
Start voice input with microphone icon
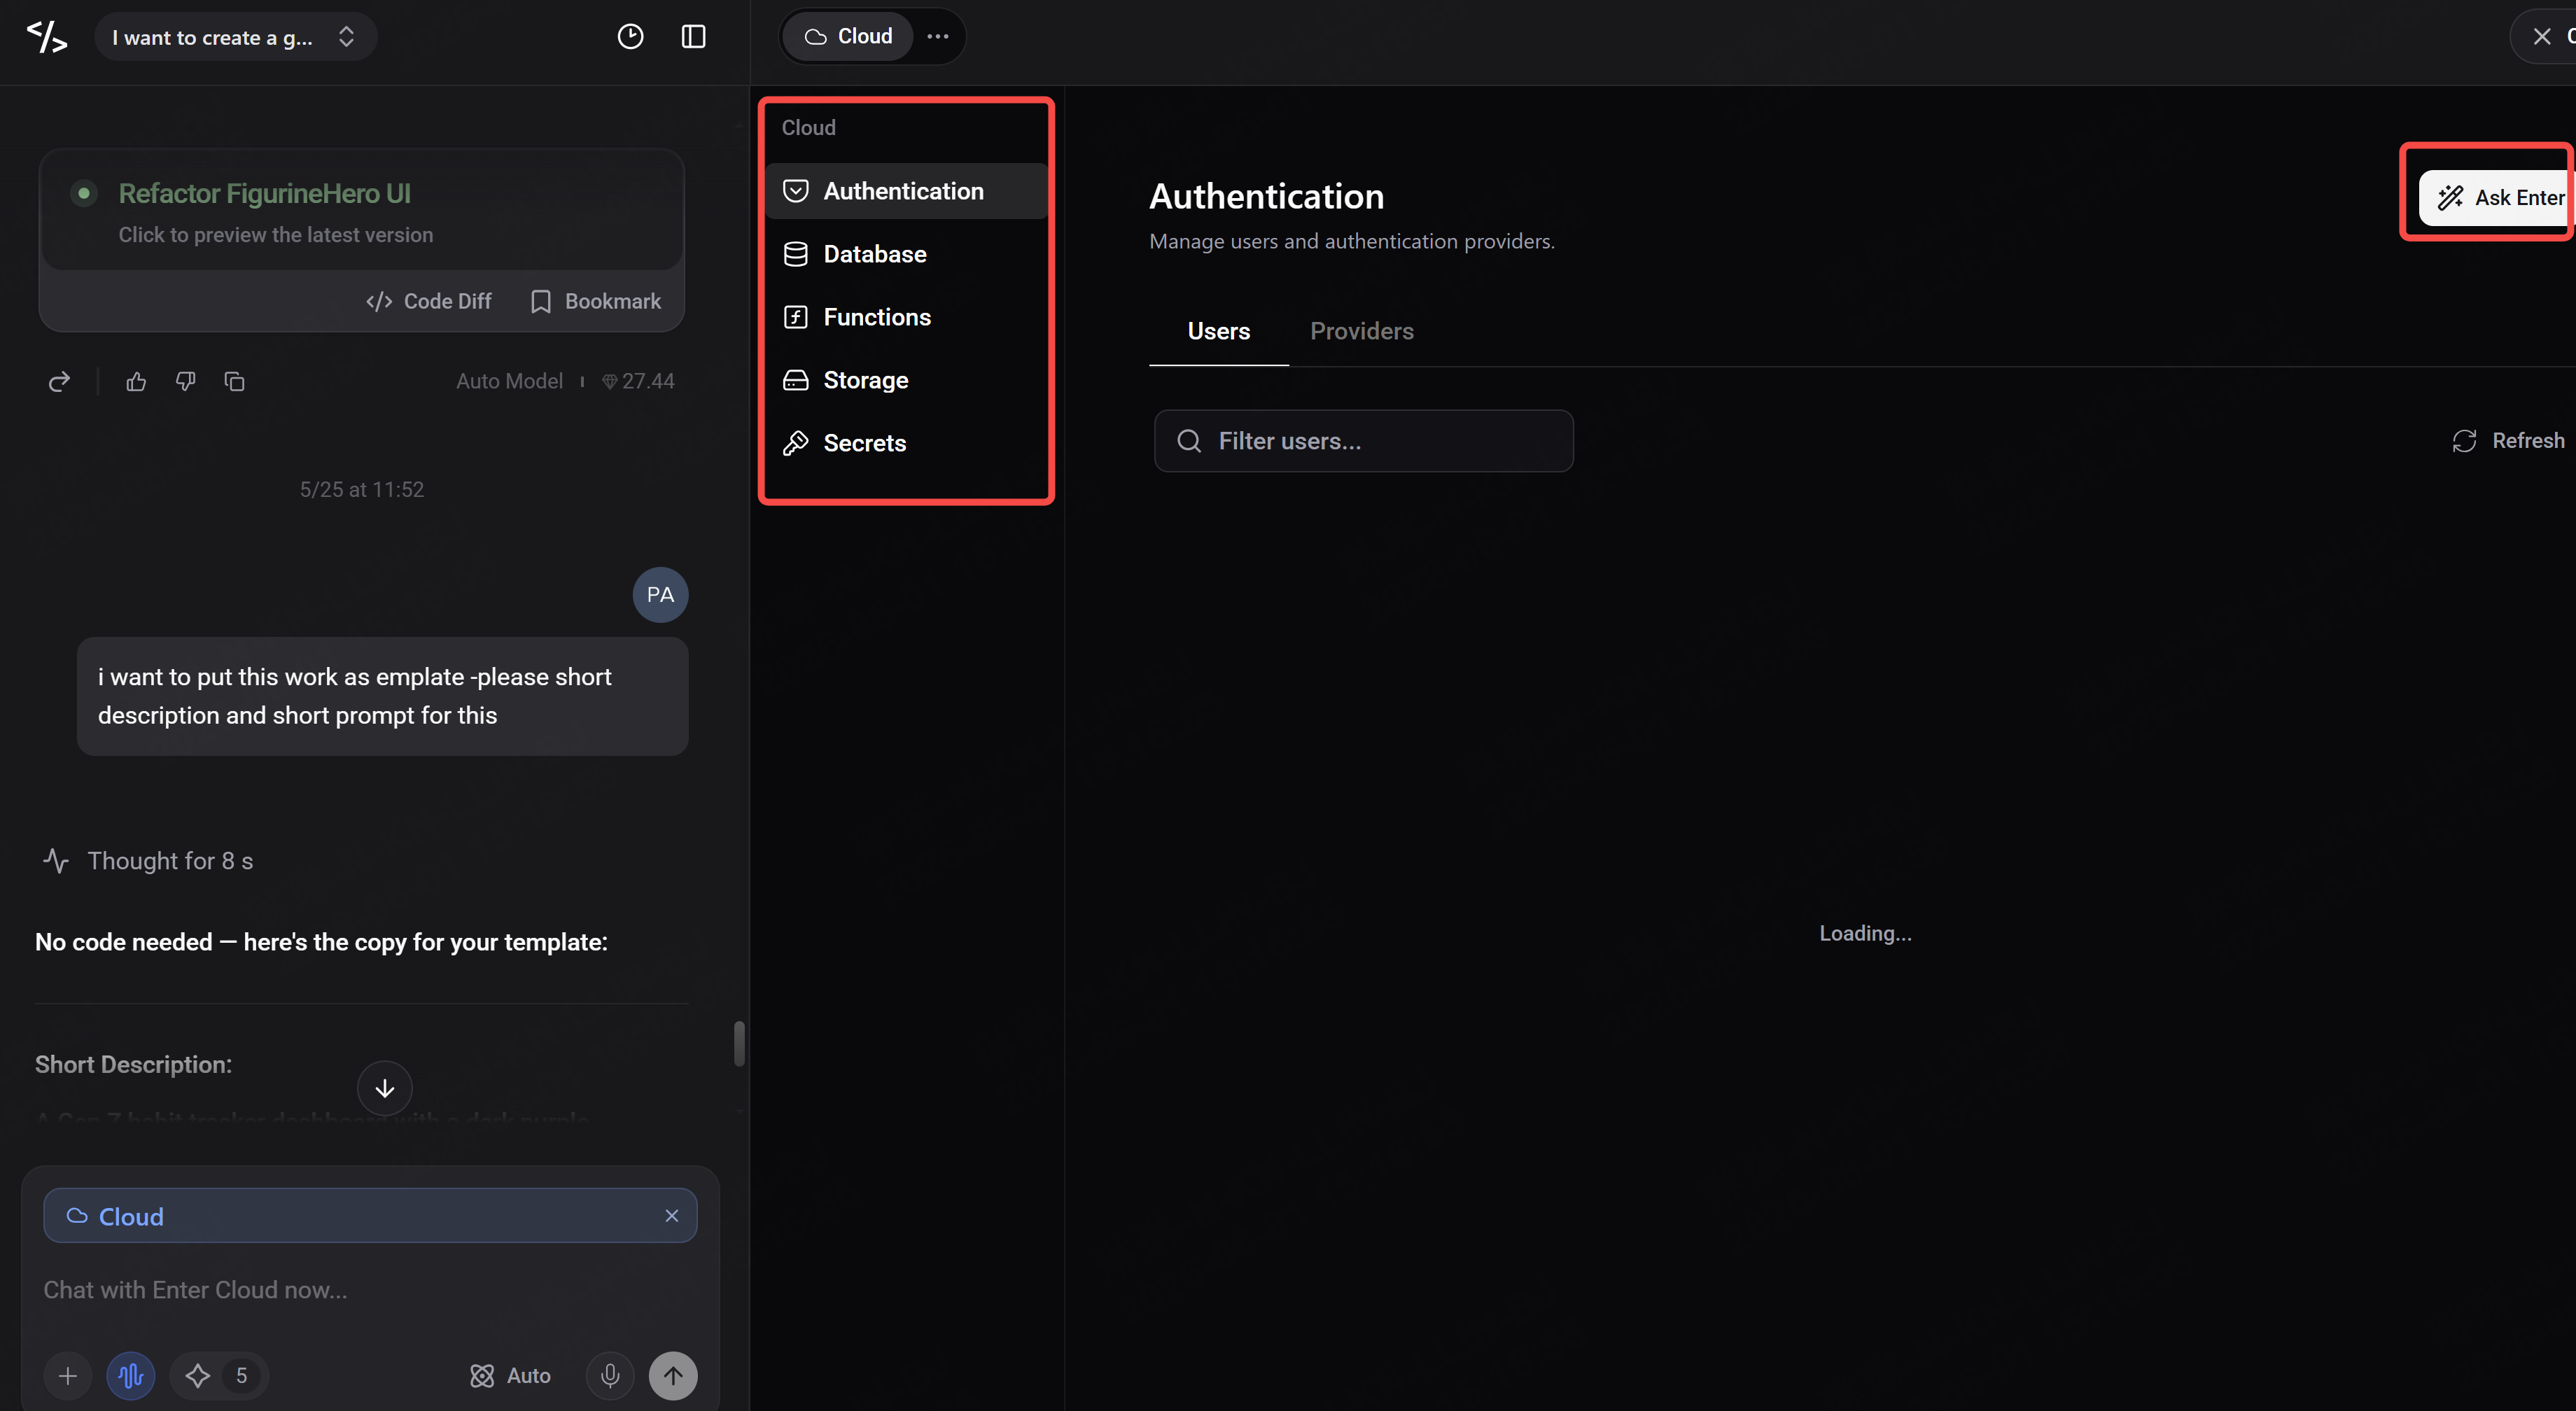click(610, 1376)
